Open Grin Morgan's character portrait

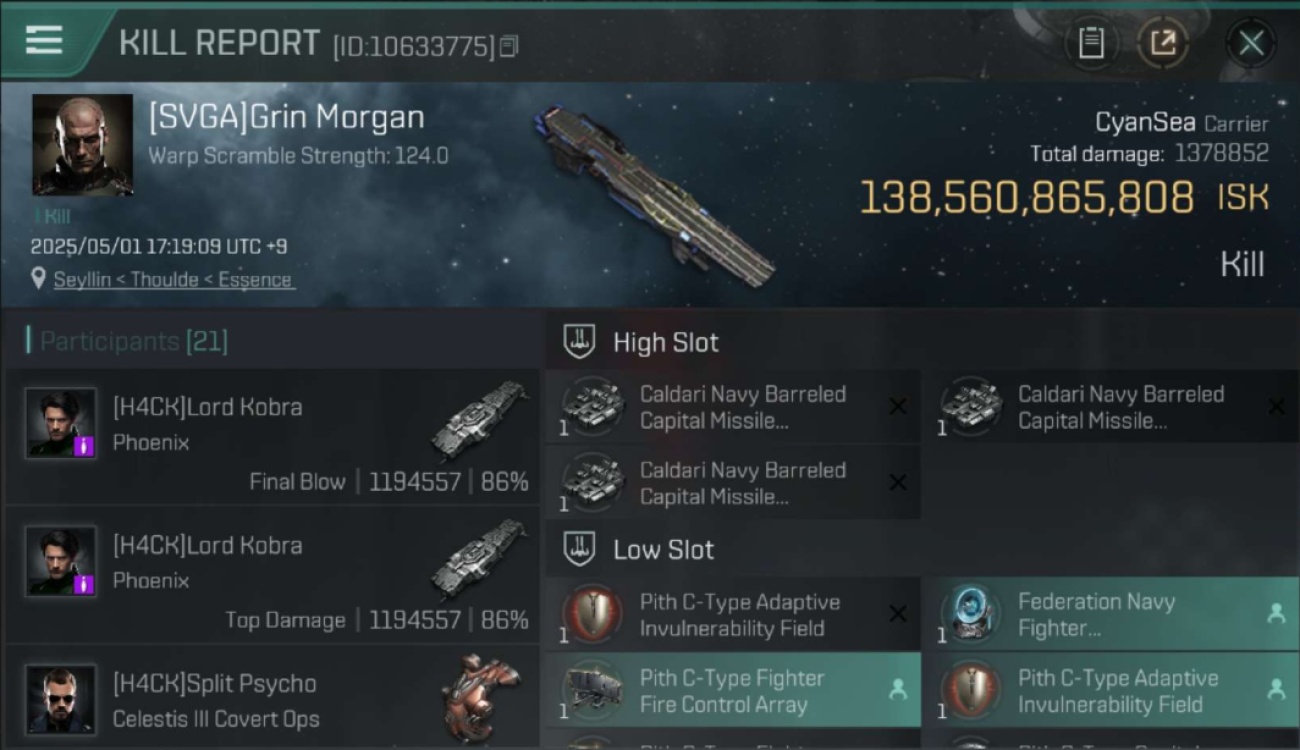[83, 145]
